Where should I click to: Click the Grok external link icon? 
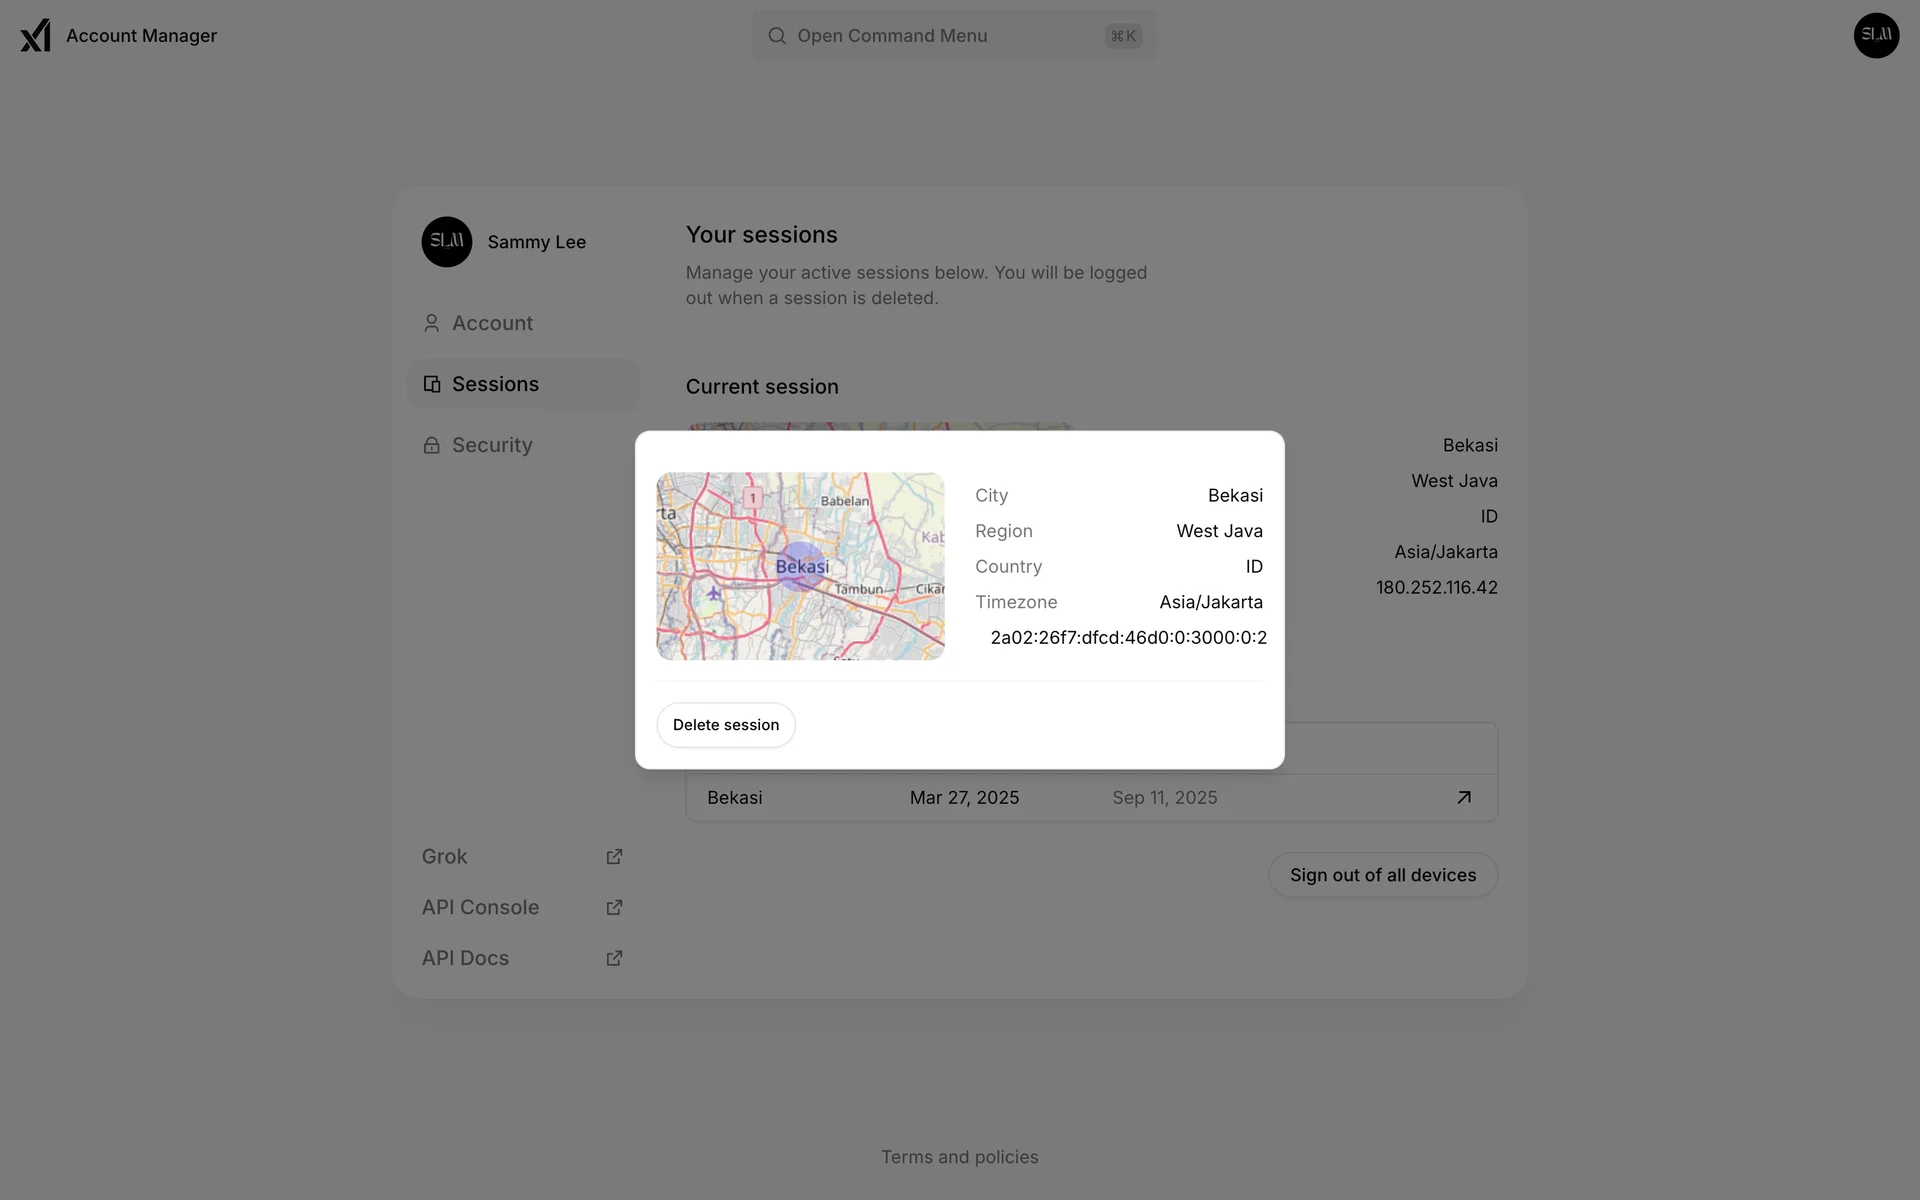point(614,857)
